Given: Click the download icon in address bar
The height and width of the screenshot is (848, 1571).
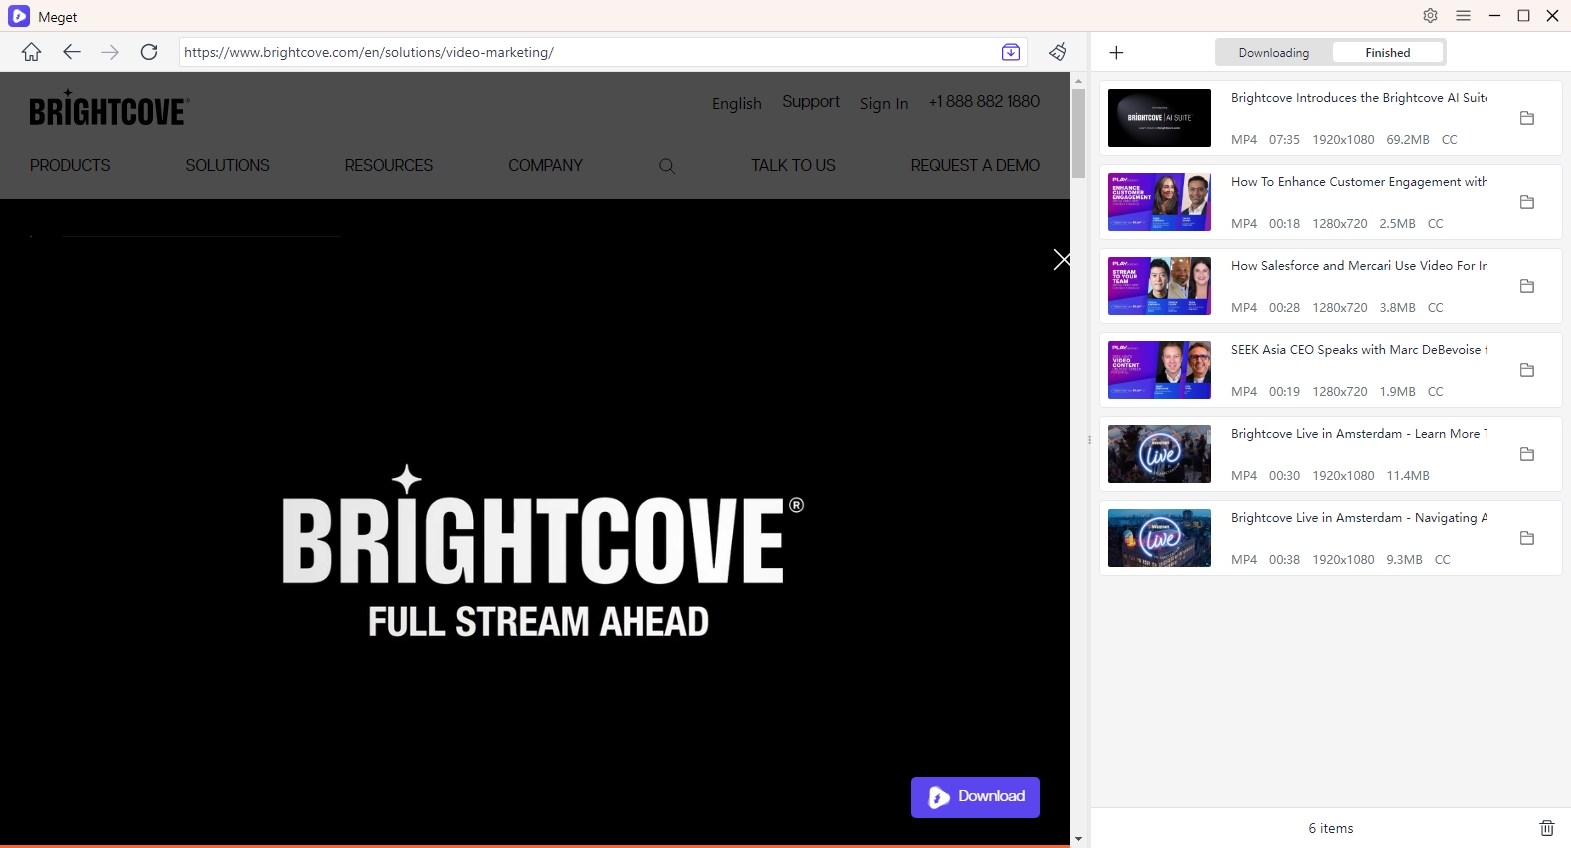Looking at the screenshot, I should pos(1011,52).
